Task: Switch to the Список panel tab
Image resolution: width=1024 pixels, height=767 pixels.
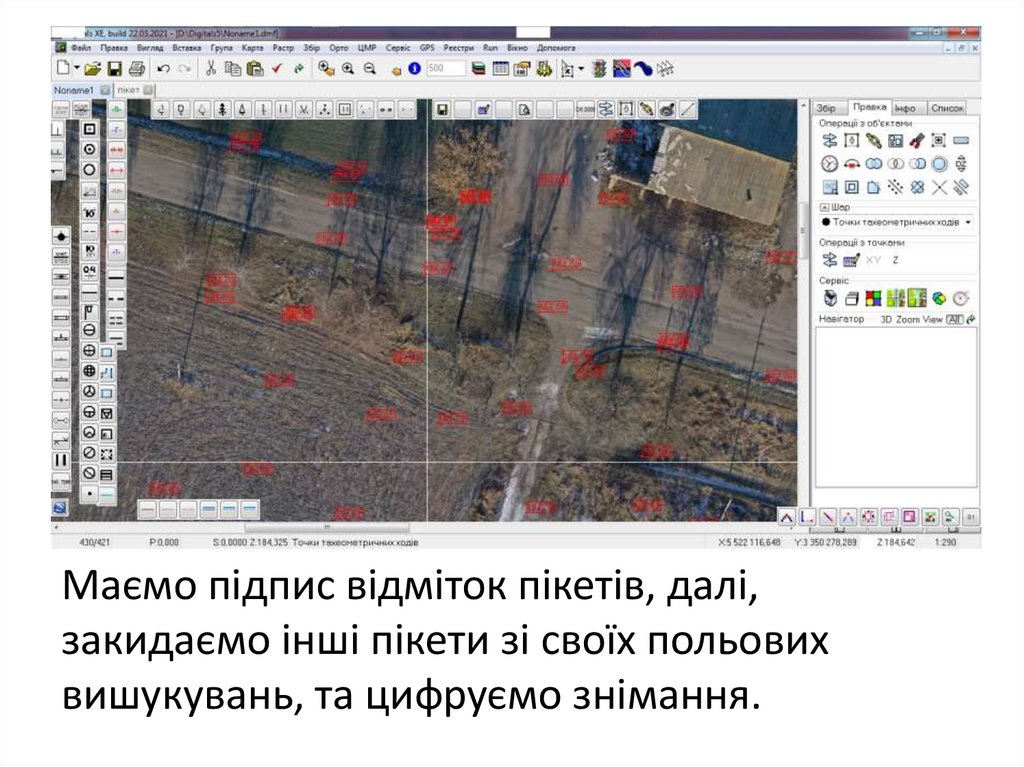Action: click(x=947, y=108)
